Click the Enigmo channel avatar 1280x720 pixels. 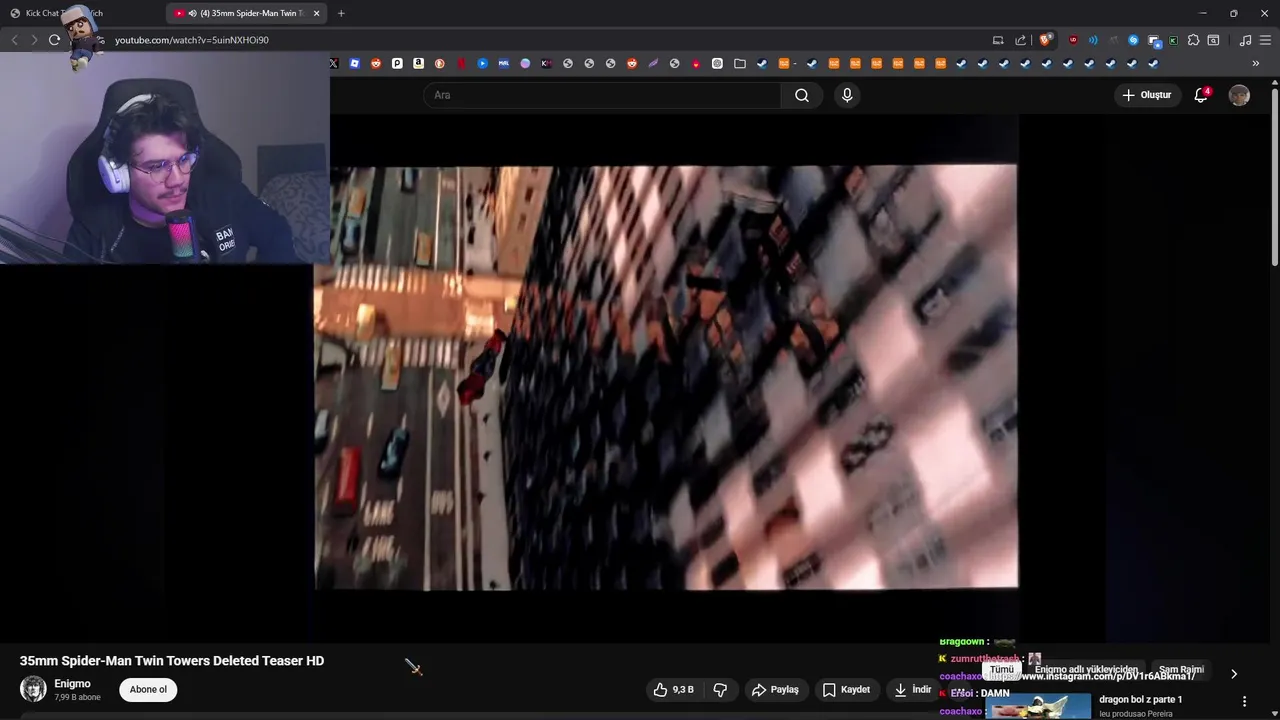click(x=33, y=689)
